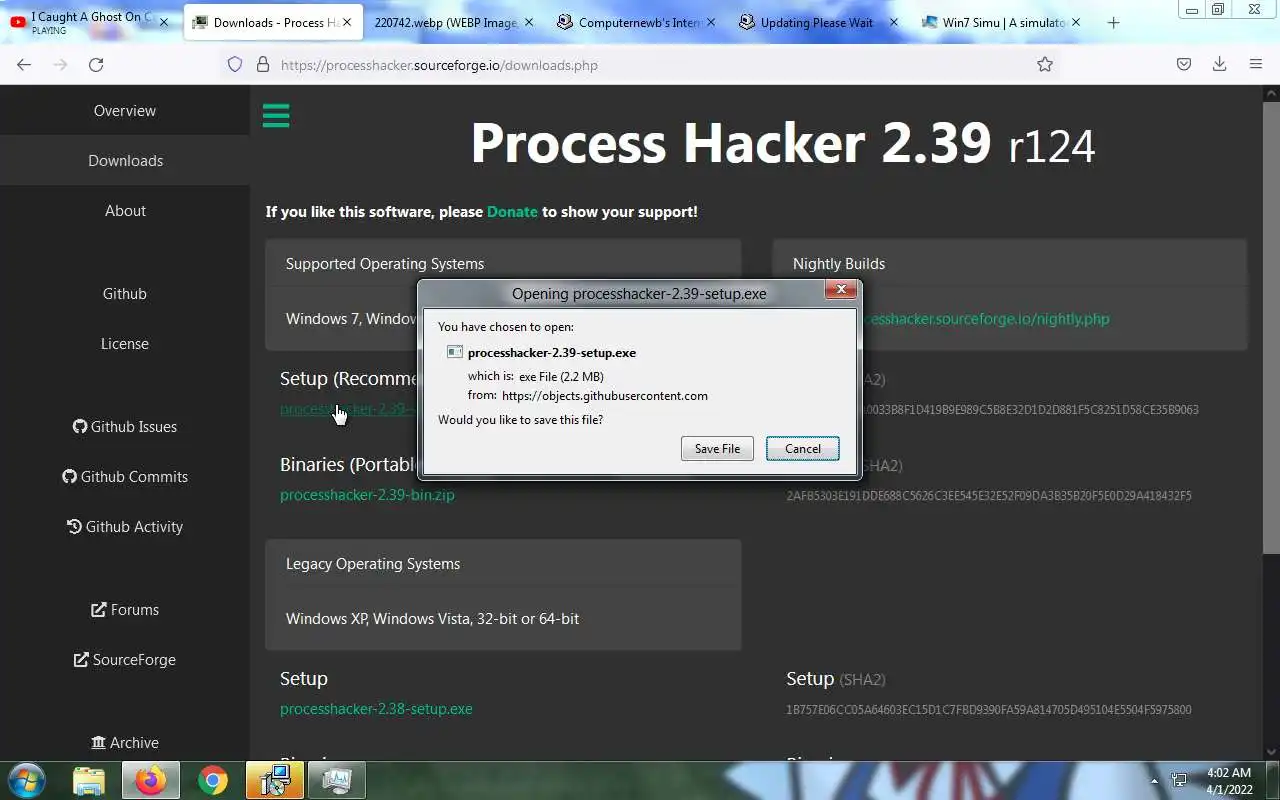
Task: Open Github Activity in the sidebar
Action: [x=125, y=527]
